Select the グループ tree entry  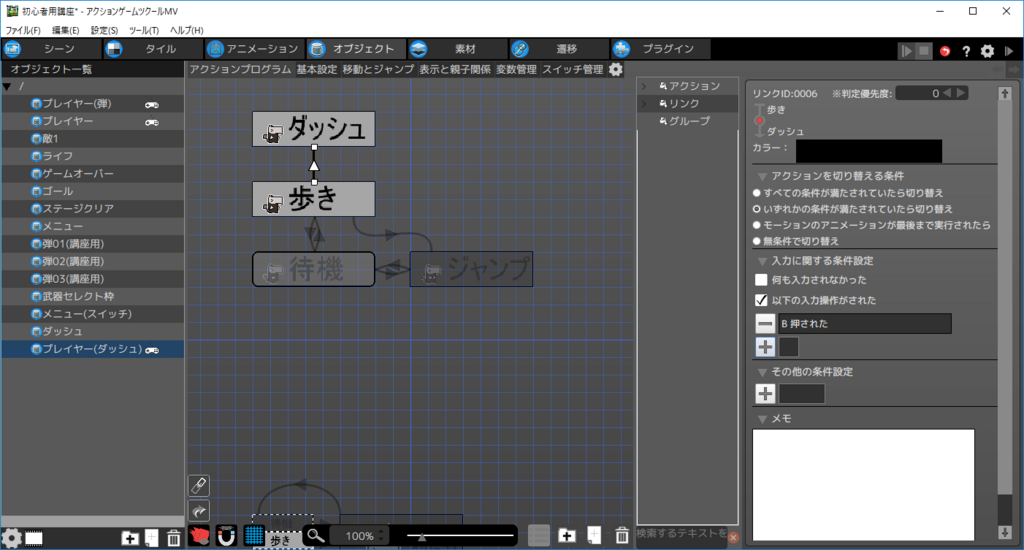[688, 121]
